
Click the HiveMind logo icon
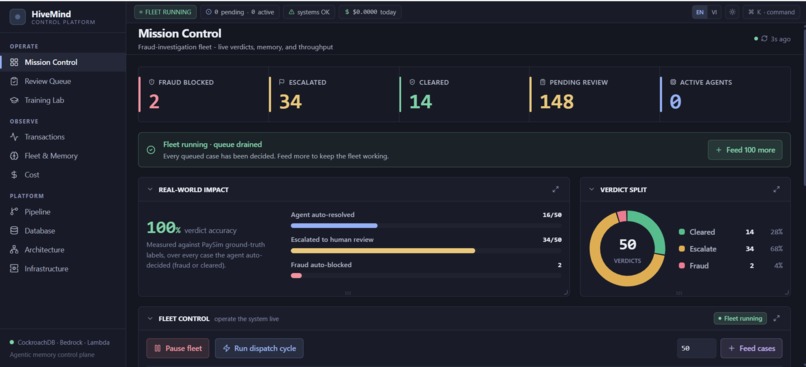[x=17, y=16]
